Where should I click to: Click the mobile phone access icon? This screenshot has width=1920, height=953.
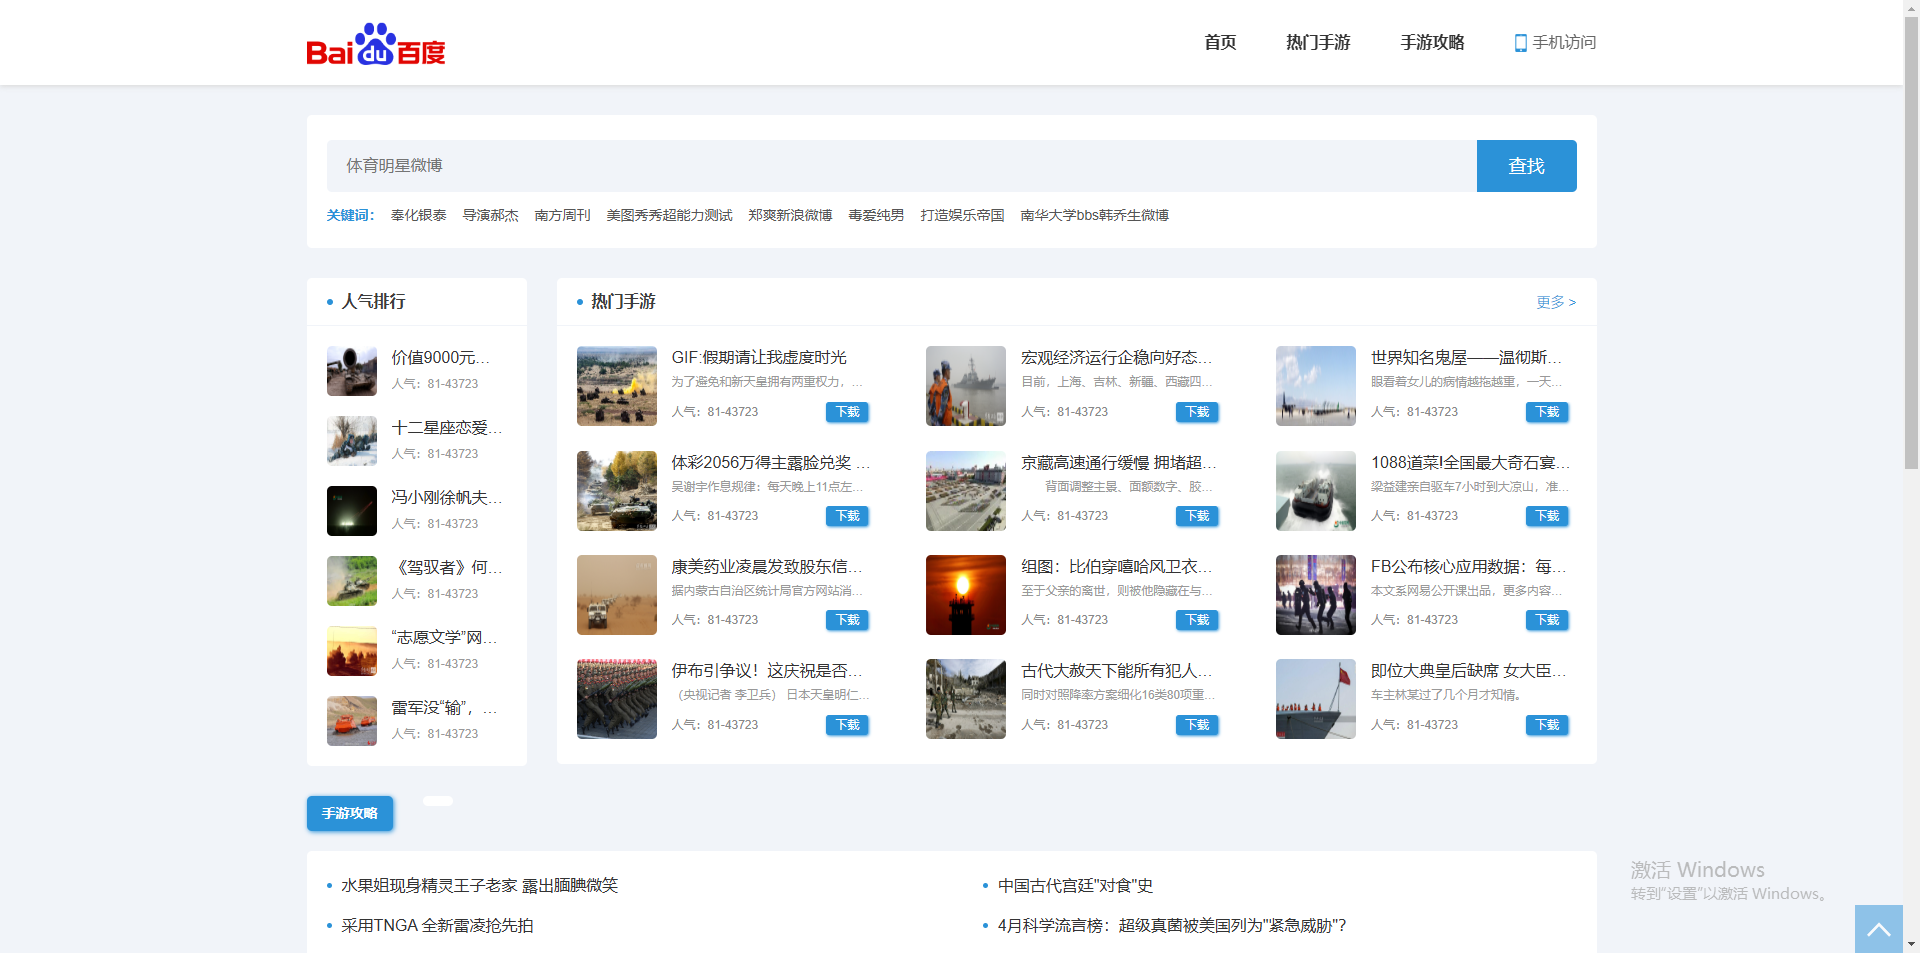click(x=1520, y=43)
